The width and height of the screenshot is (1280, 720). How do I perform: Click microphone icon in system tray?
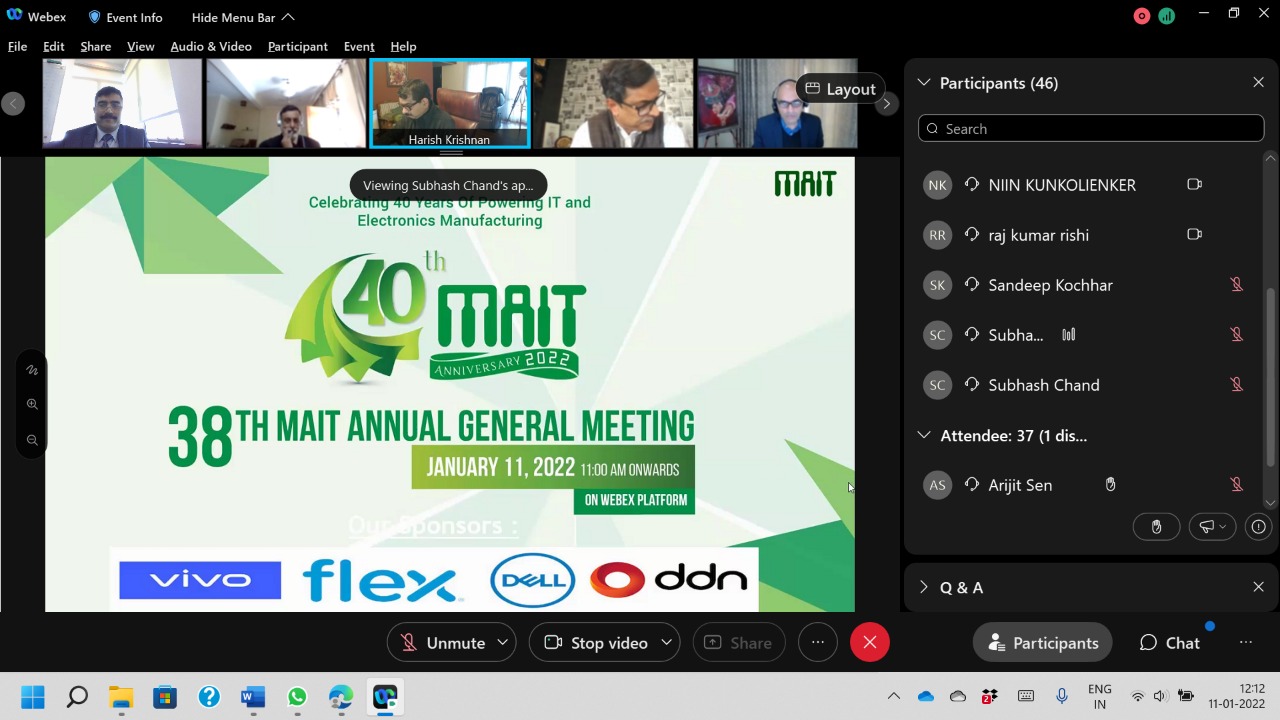[1061, 696]
